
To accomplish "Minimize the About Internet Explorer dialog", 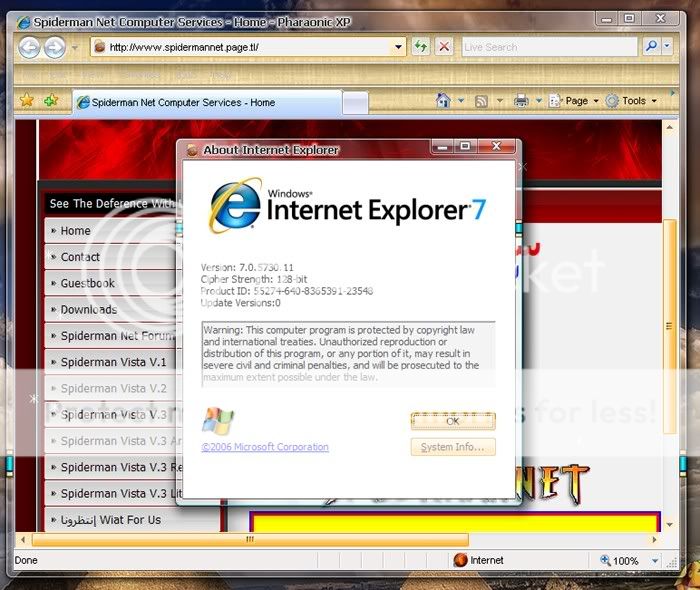I will click(442, 146).
